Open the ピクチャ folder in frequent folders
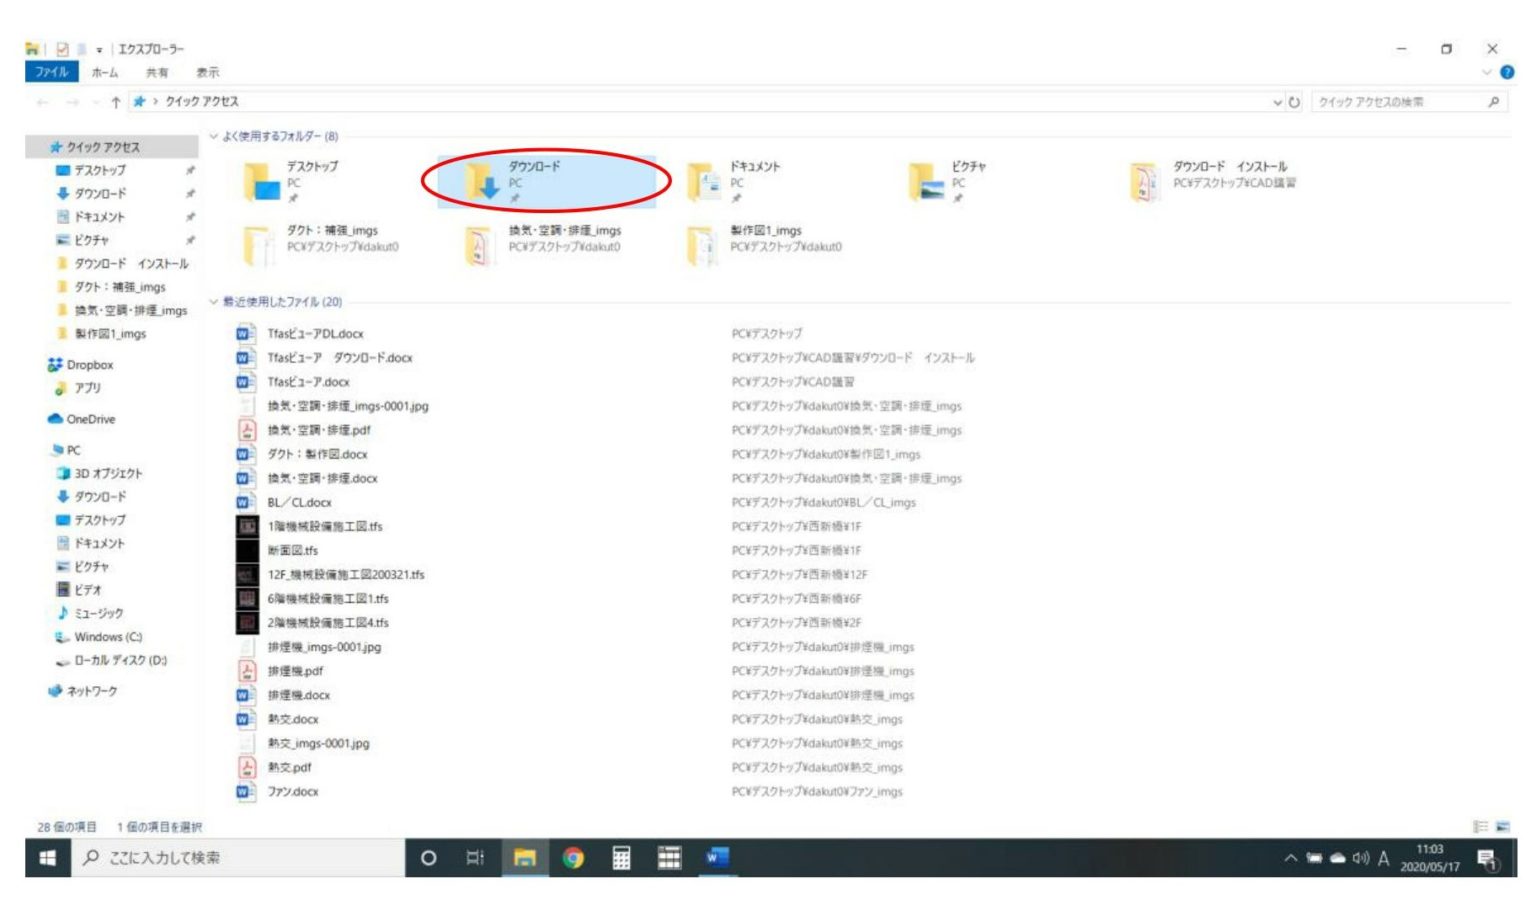1536x900 pixels. [927, 181]
